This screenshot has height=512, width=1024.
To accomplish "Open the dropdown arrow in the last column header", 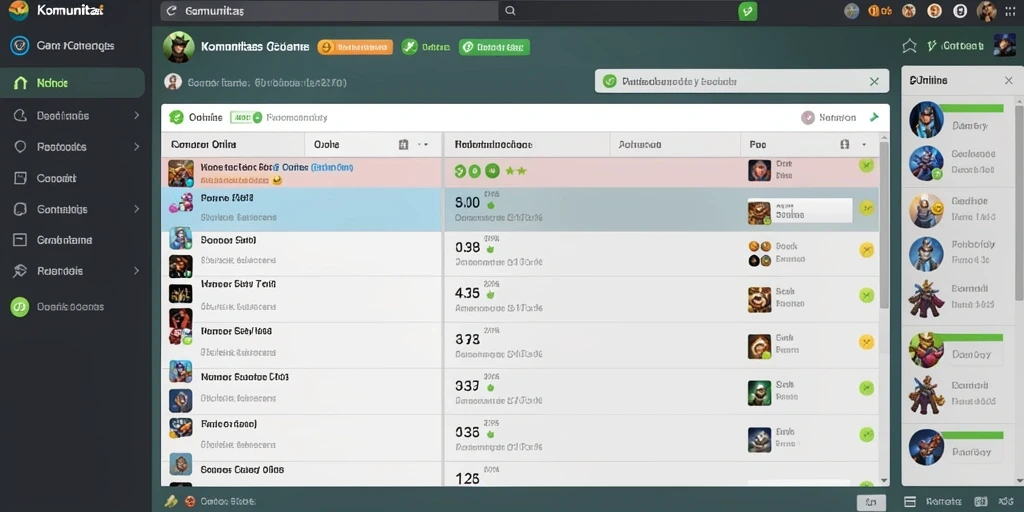I will click(864, 144).
